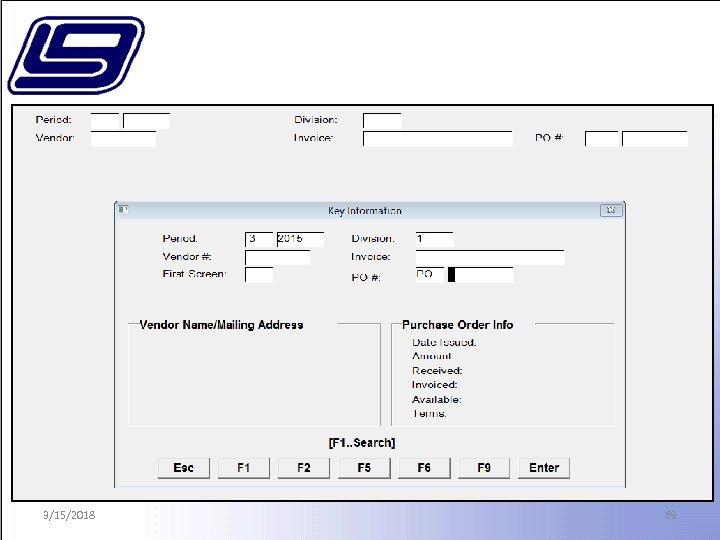
Task: Click the Invoiced label
Action: coord(434,385)
